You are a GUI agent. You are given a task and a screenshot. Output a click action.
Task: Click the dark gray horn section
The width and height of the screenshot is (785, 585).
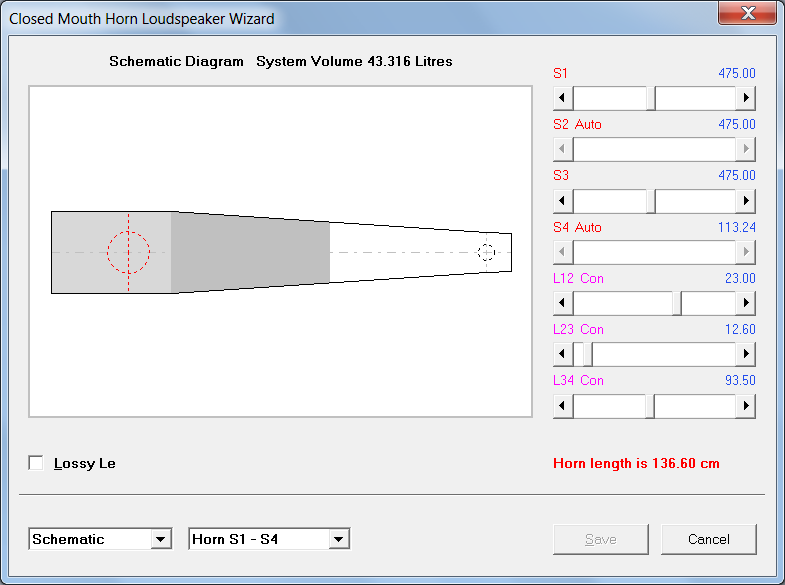pos(250,252)
